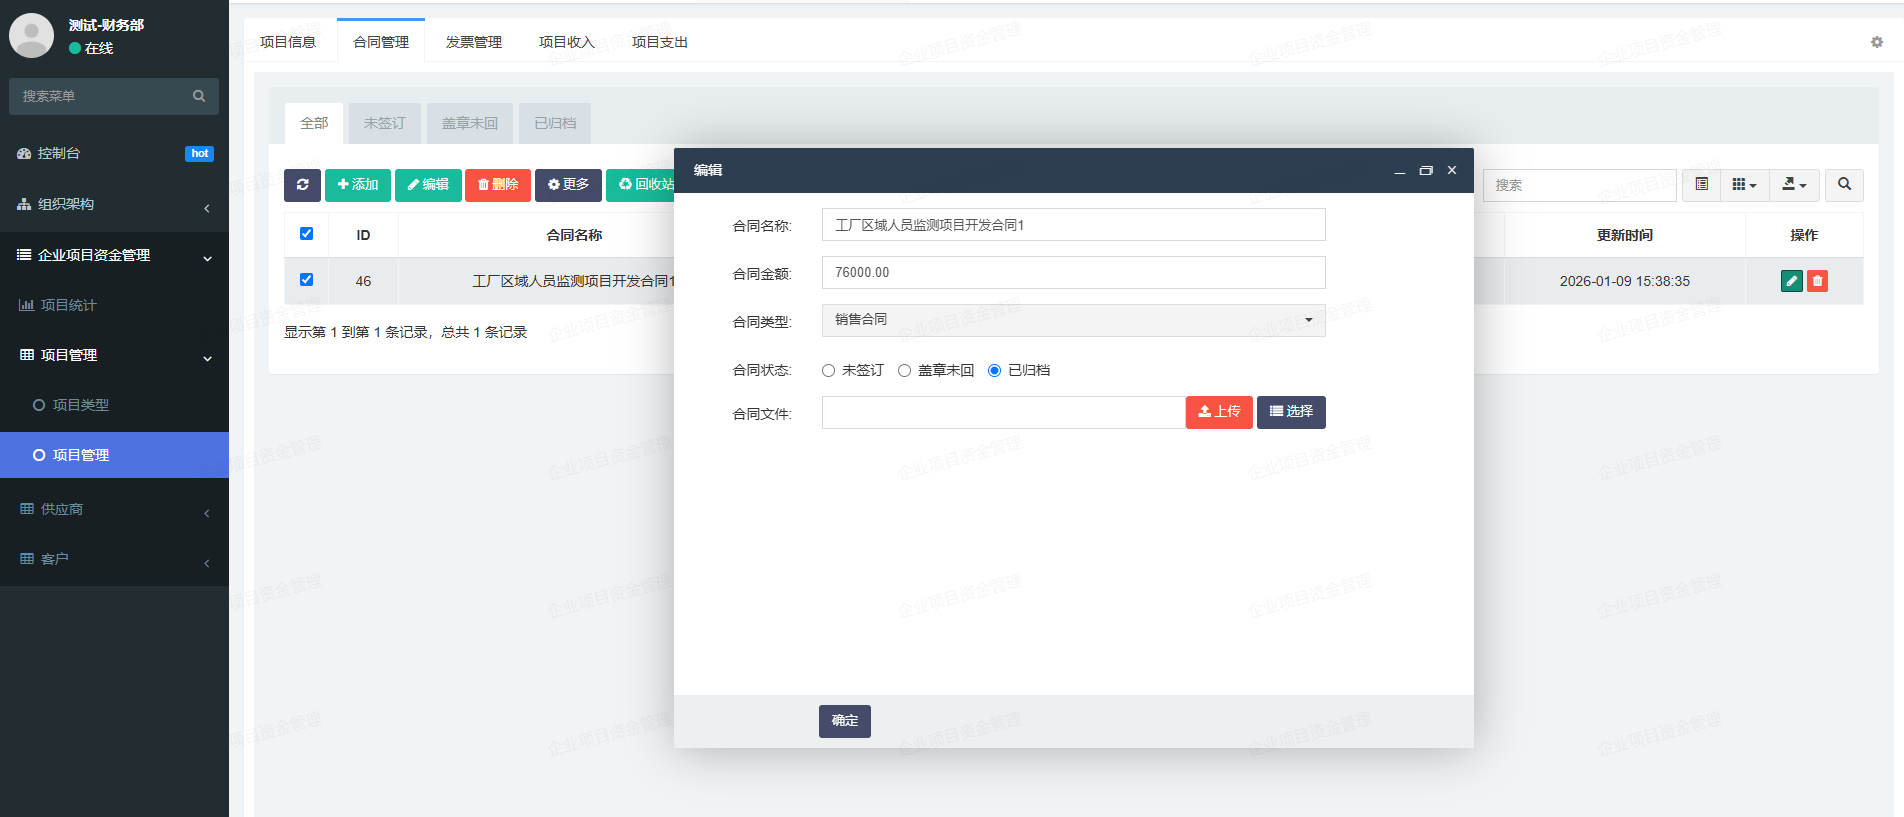Viewport: 1904px width, 817px height.
Task: Select the 盖章未回 contract status radio
Action: click(x=905, y=371)
